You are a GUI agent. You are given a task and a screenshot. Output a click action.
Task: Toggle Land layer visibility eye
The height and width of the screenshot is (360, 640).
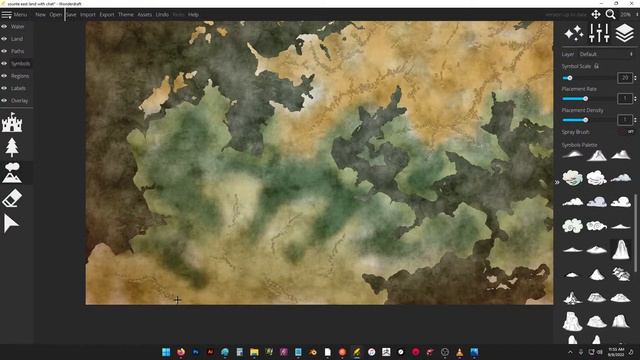click(x=4, y=39)
